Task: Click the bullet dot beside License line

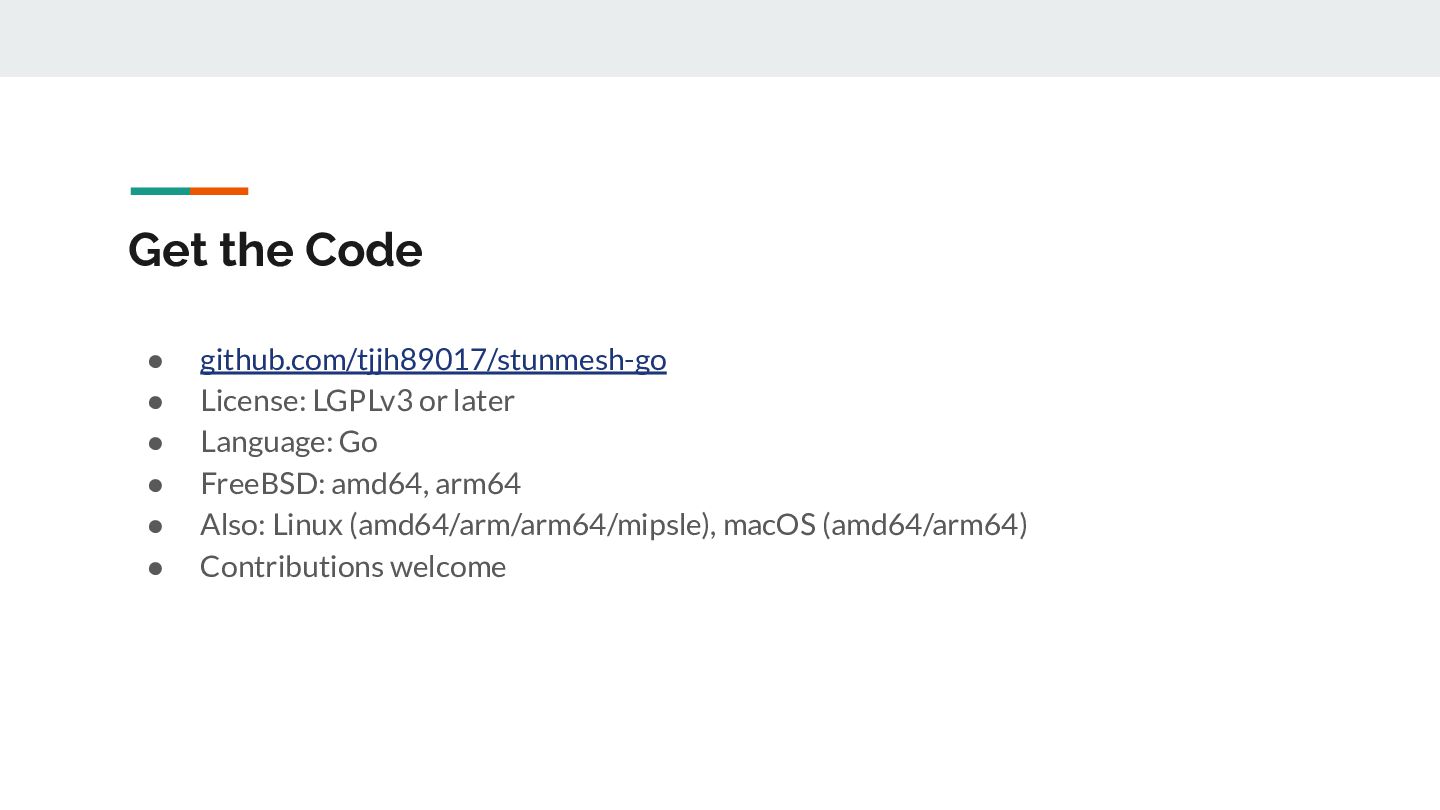Action: pos(156,401)
